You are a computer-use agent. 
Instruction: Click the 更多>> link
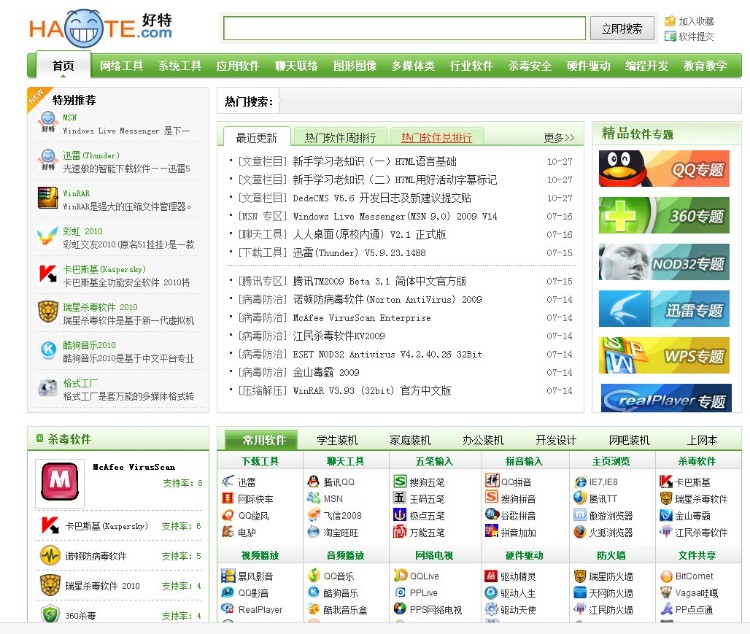tap(559, 138)
